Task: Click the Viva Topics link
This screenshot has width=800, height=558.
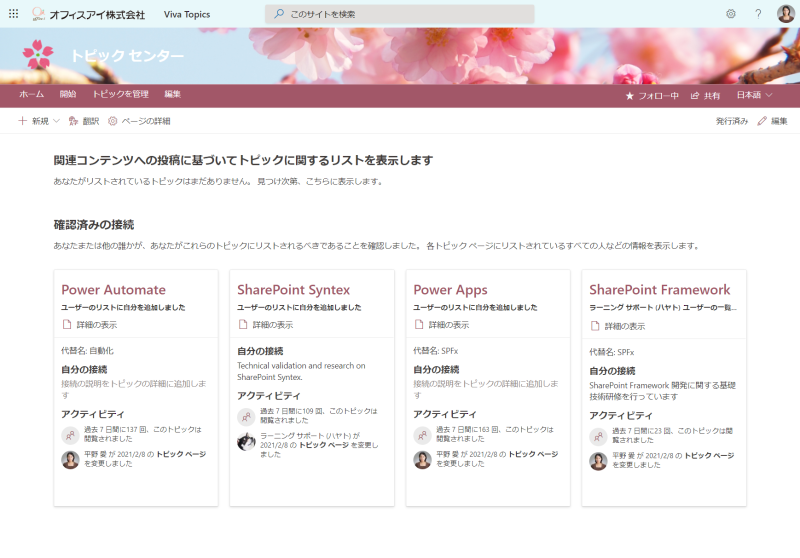Action: (x=187, y=14)
